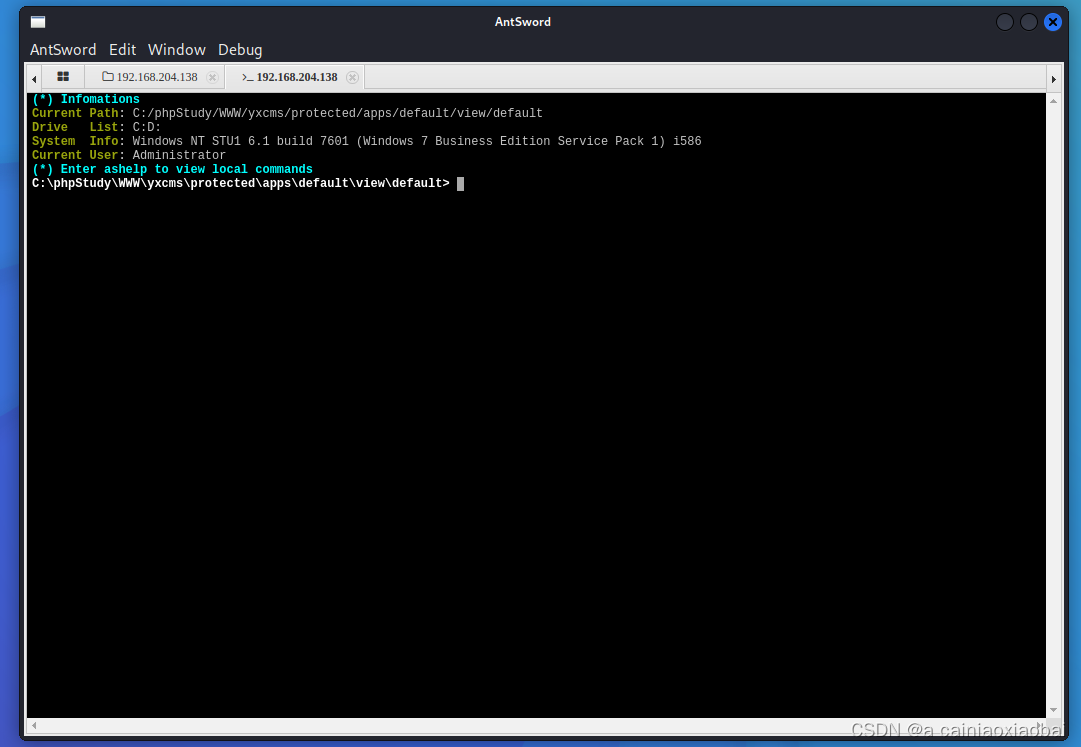1081x747 pixels.
Task: Maximize the AntSword window
Action: point(1029,22)
